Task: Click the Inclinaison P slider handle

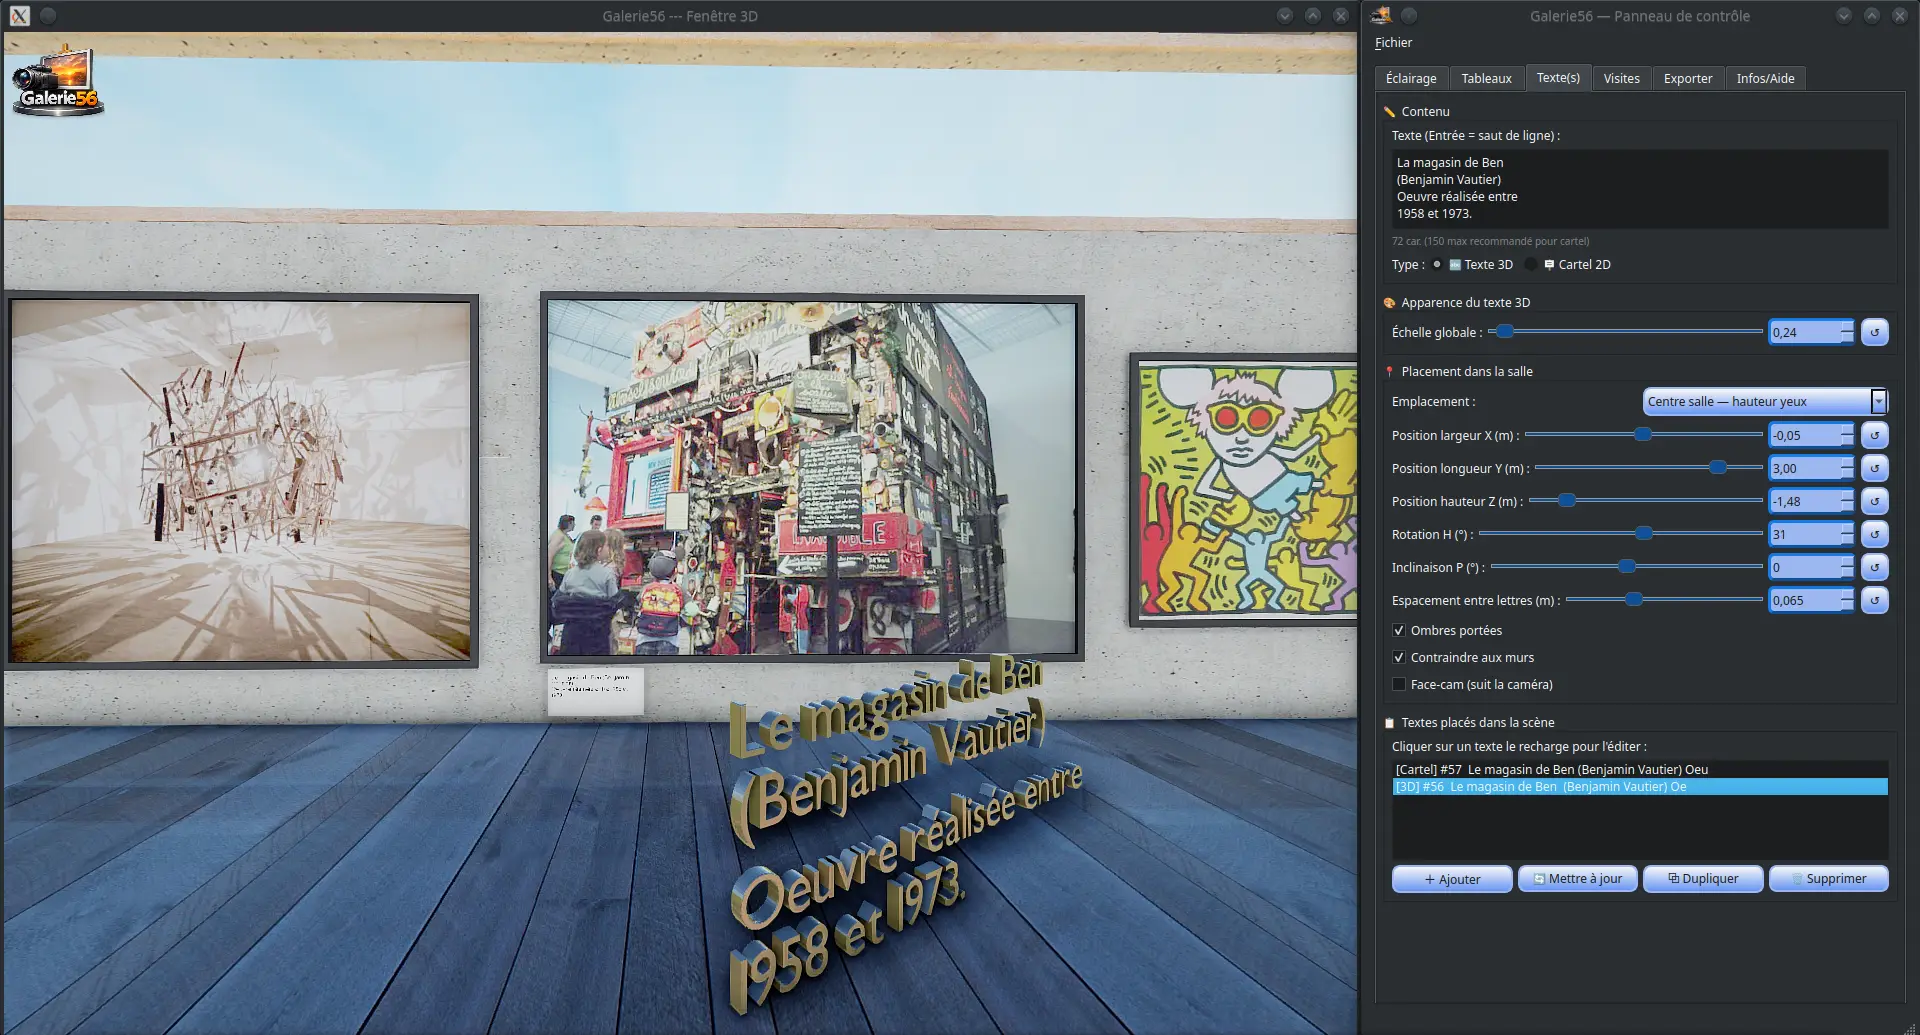Action: (1627, 566)
